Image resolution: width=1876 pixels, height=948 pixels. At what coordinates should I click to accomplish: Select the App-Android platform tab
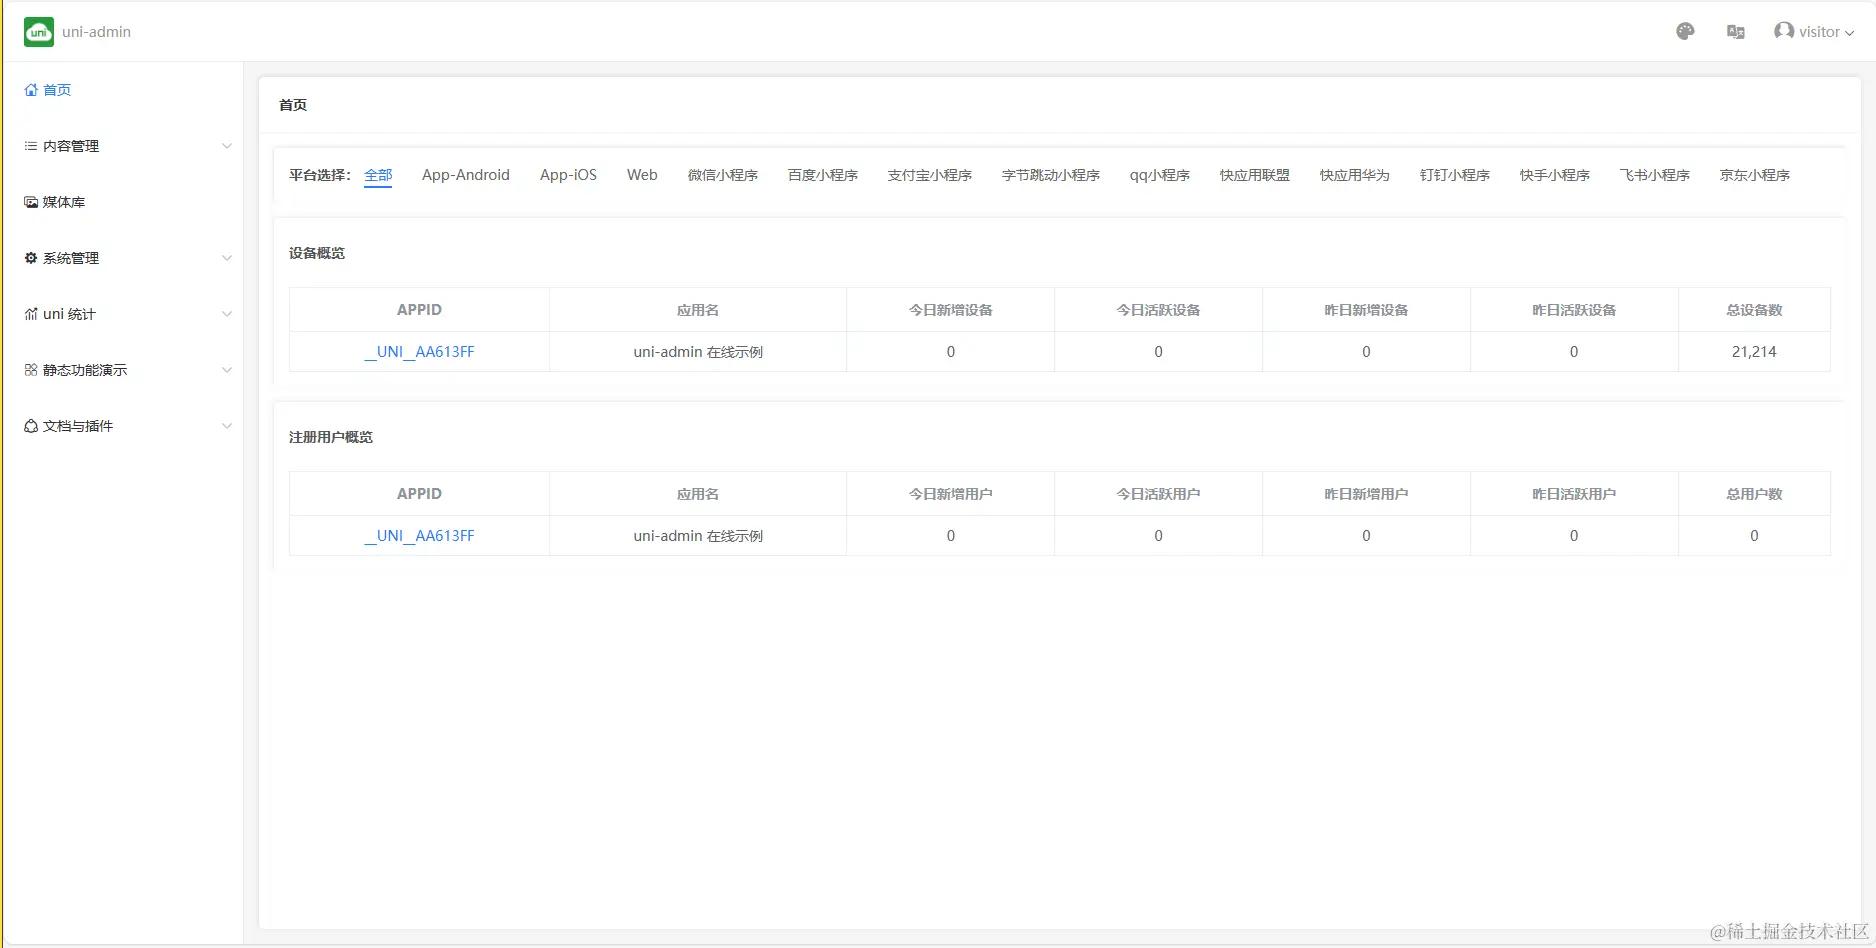coord(466,175)
